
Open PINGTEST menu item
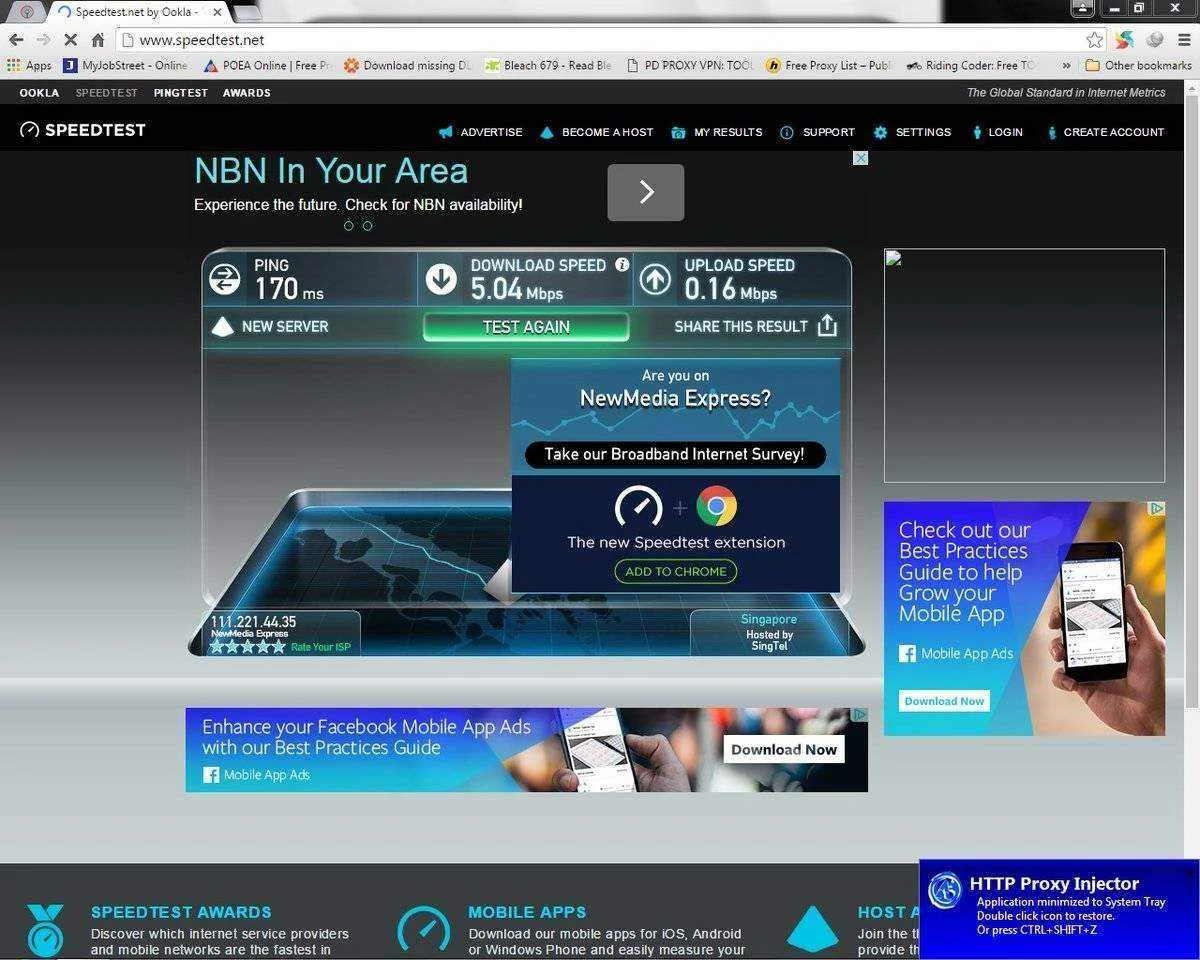(180, 93)
